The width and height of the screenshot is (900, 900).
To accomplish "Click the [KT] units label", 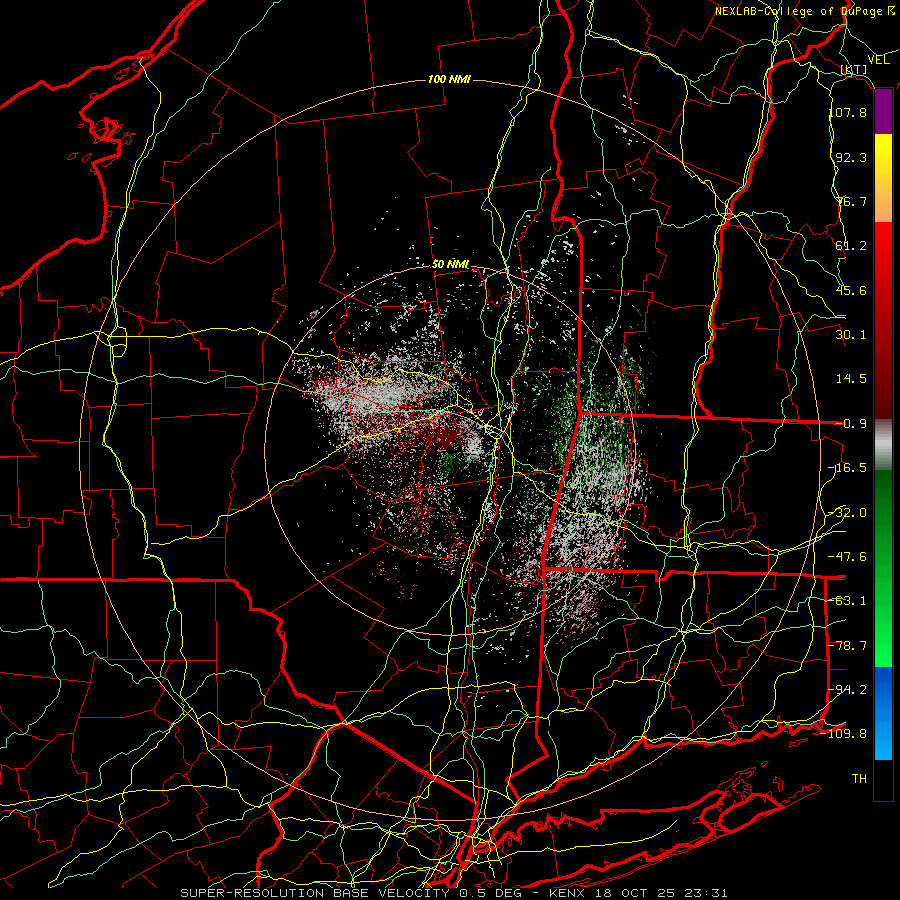I will coord(854,70).
